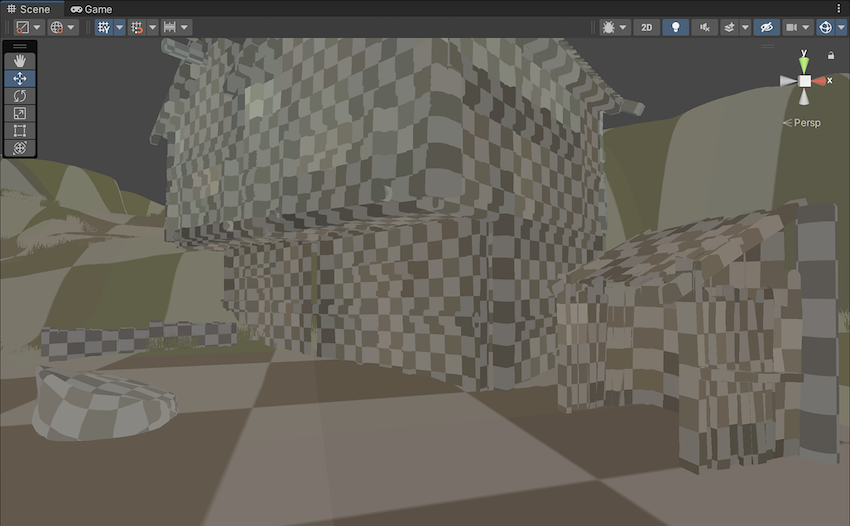Toggle scene audio mute
This screenshot has height=526, width=850.
point(705,28)
